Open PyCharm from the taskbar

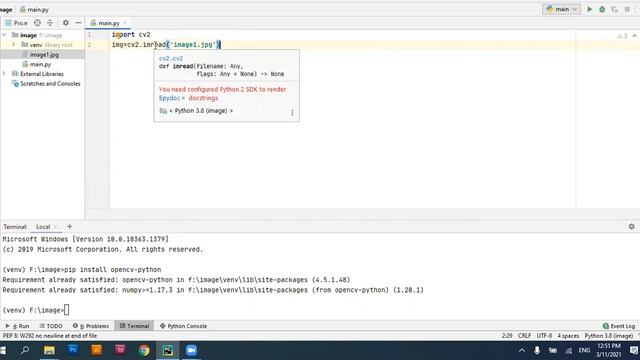[x=167, y=350]
